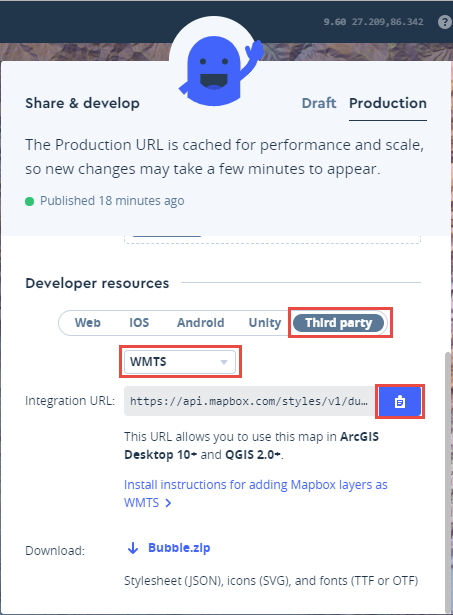This screenshot has height=615, width=453.
Task: Click the map coordinates readout 9.60 27.209,86.342
Action: (x=373, y=22)
